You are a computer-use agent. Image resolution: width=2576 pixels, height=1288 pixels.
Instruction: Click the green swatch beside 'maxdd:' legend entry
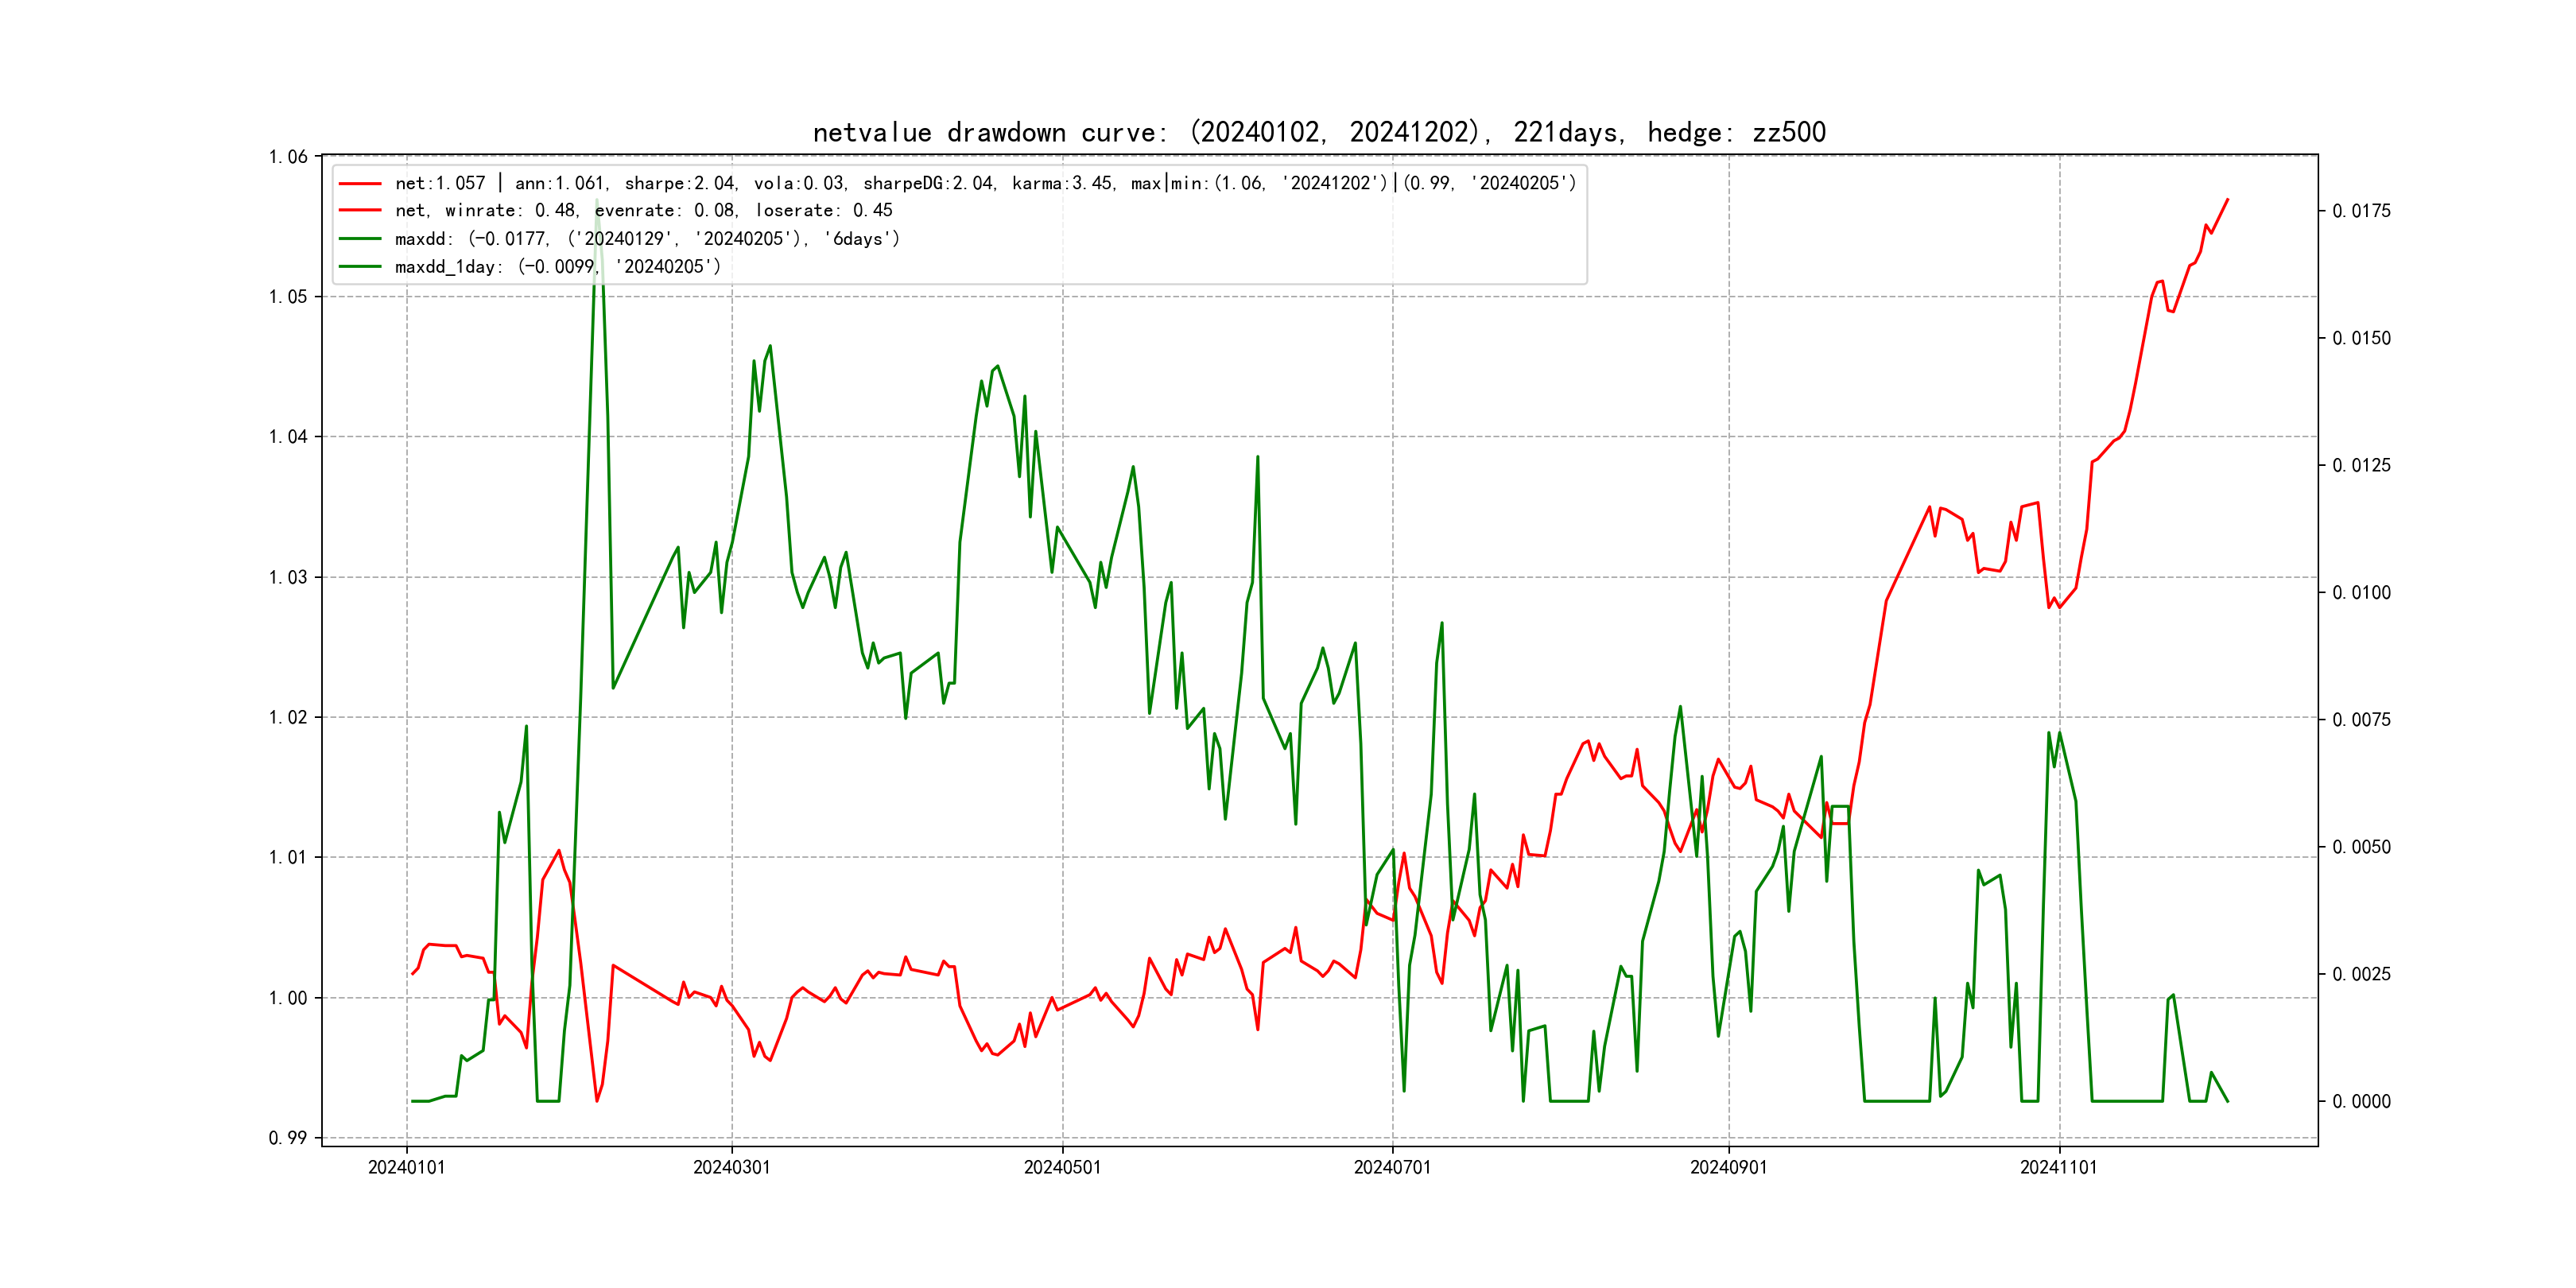360,239
